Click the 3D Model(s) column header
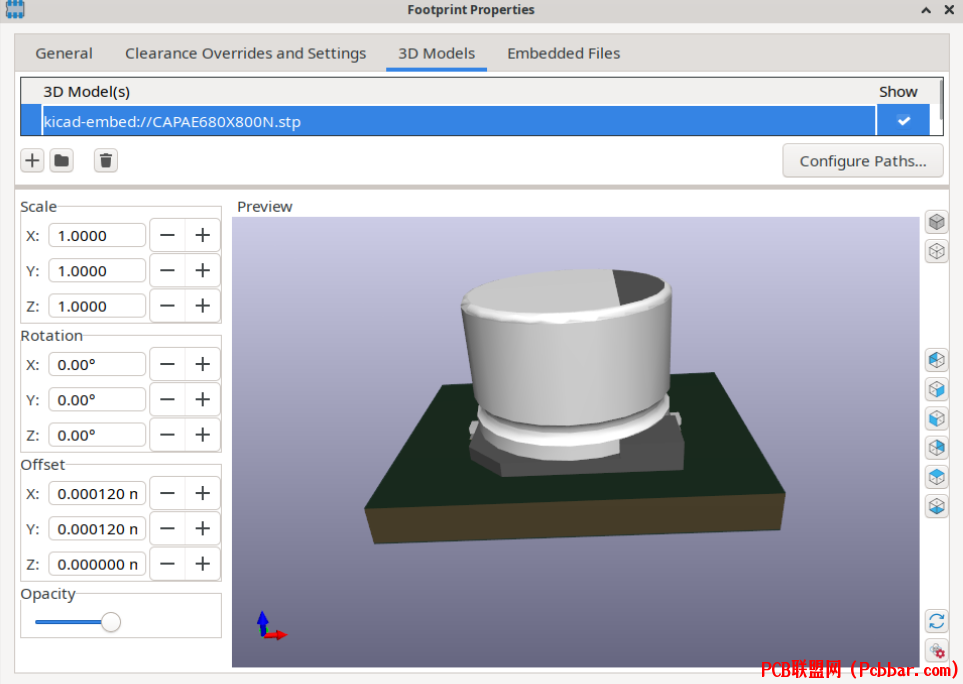The width and height of the screenshot is (963, 684). pyautogui.click(x=86, y=91)
